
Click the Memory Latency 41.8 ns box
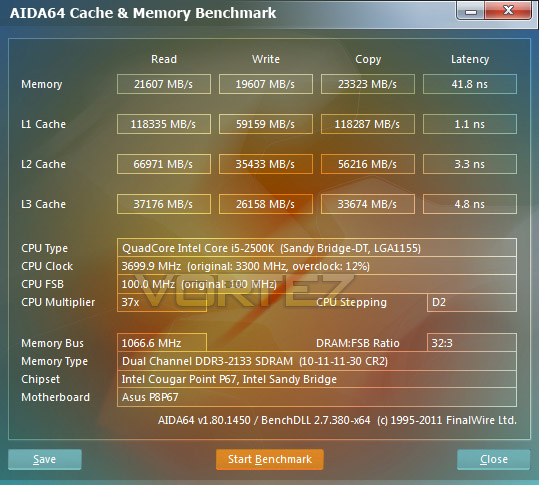coord(470,84)
